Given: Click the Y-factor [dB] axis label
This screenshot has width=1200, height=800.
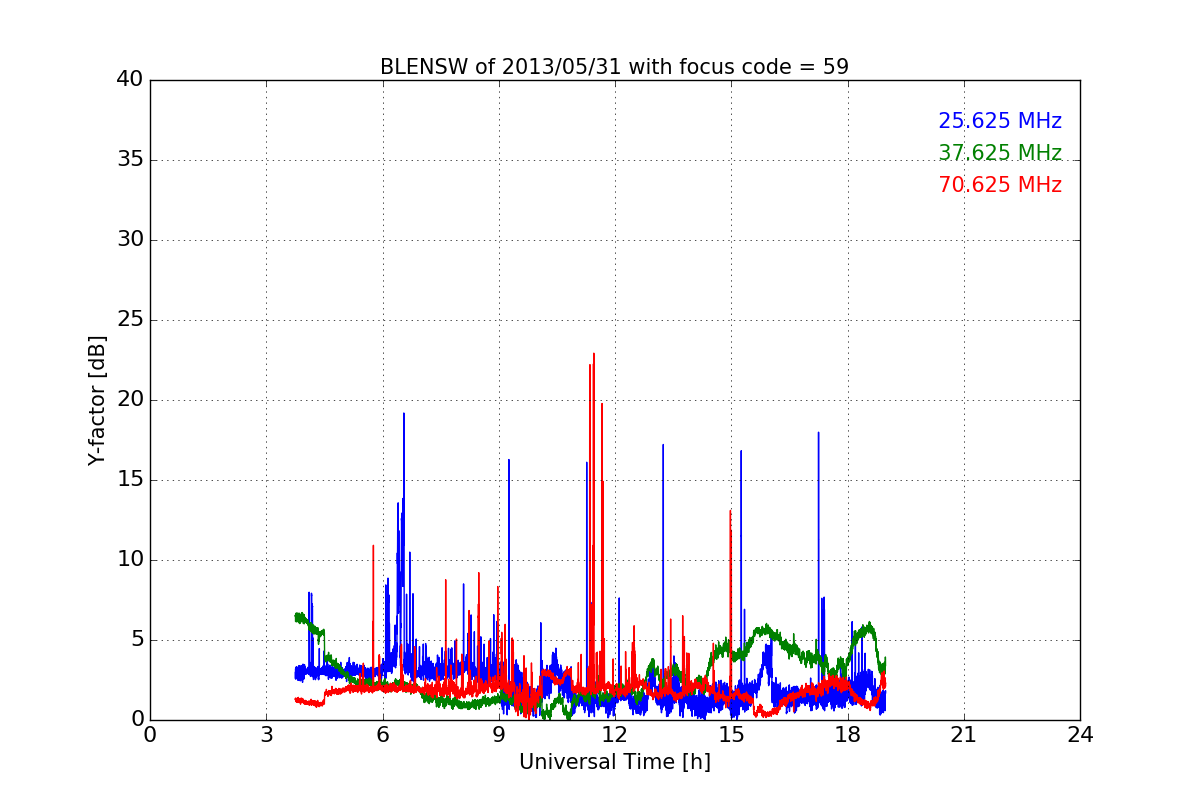Looking at the screenshot, I should pyautogui.click(x=97, y=400).
